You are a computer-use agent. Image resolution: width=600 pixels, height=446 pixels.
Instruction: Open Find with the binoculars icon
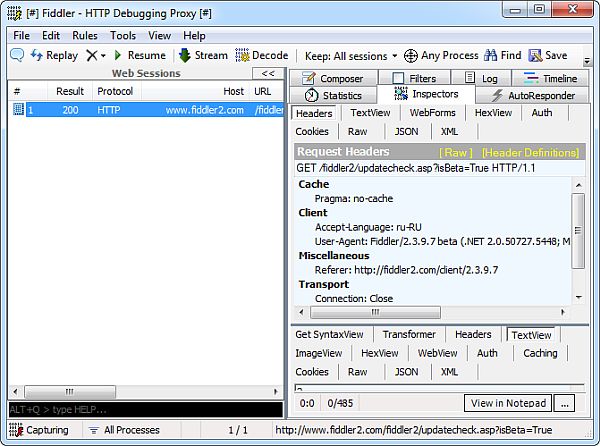coord(490,56)
